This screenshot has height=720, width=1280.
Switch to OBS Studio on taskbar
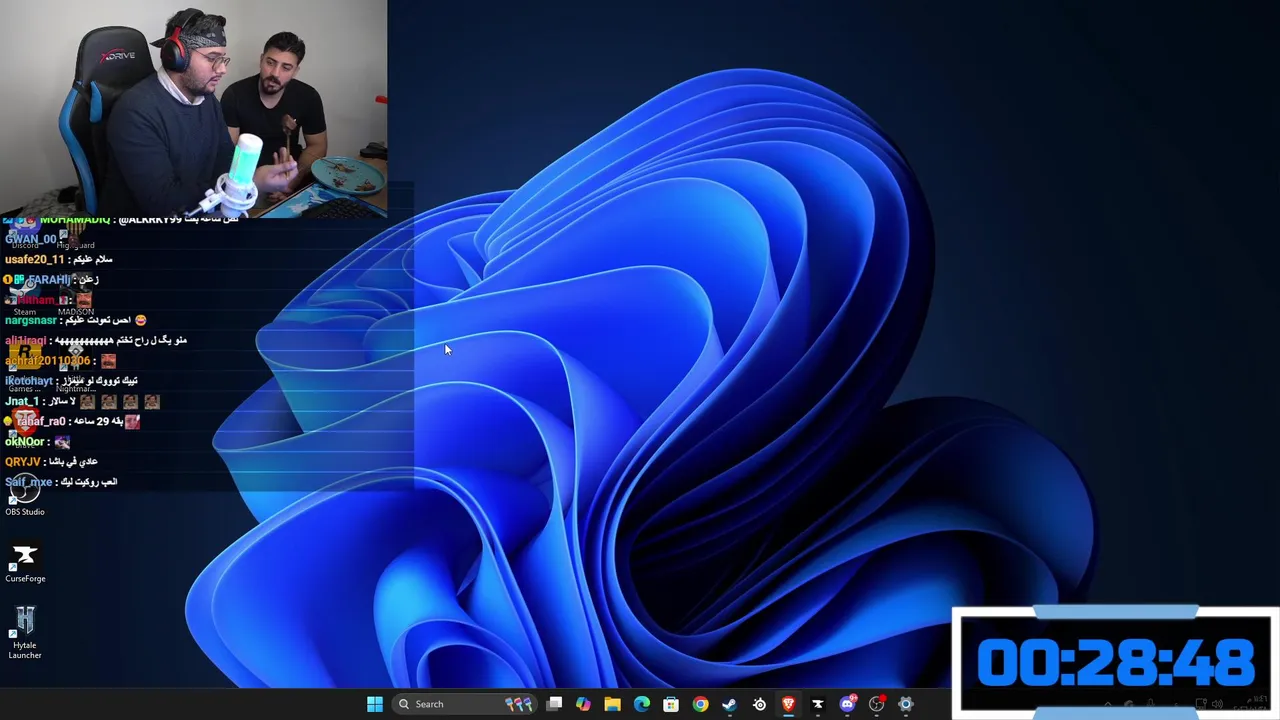pyautogui.click(x=877, y=704)
